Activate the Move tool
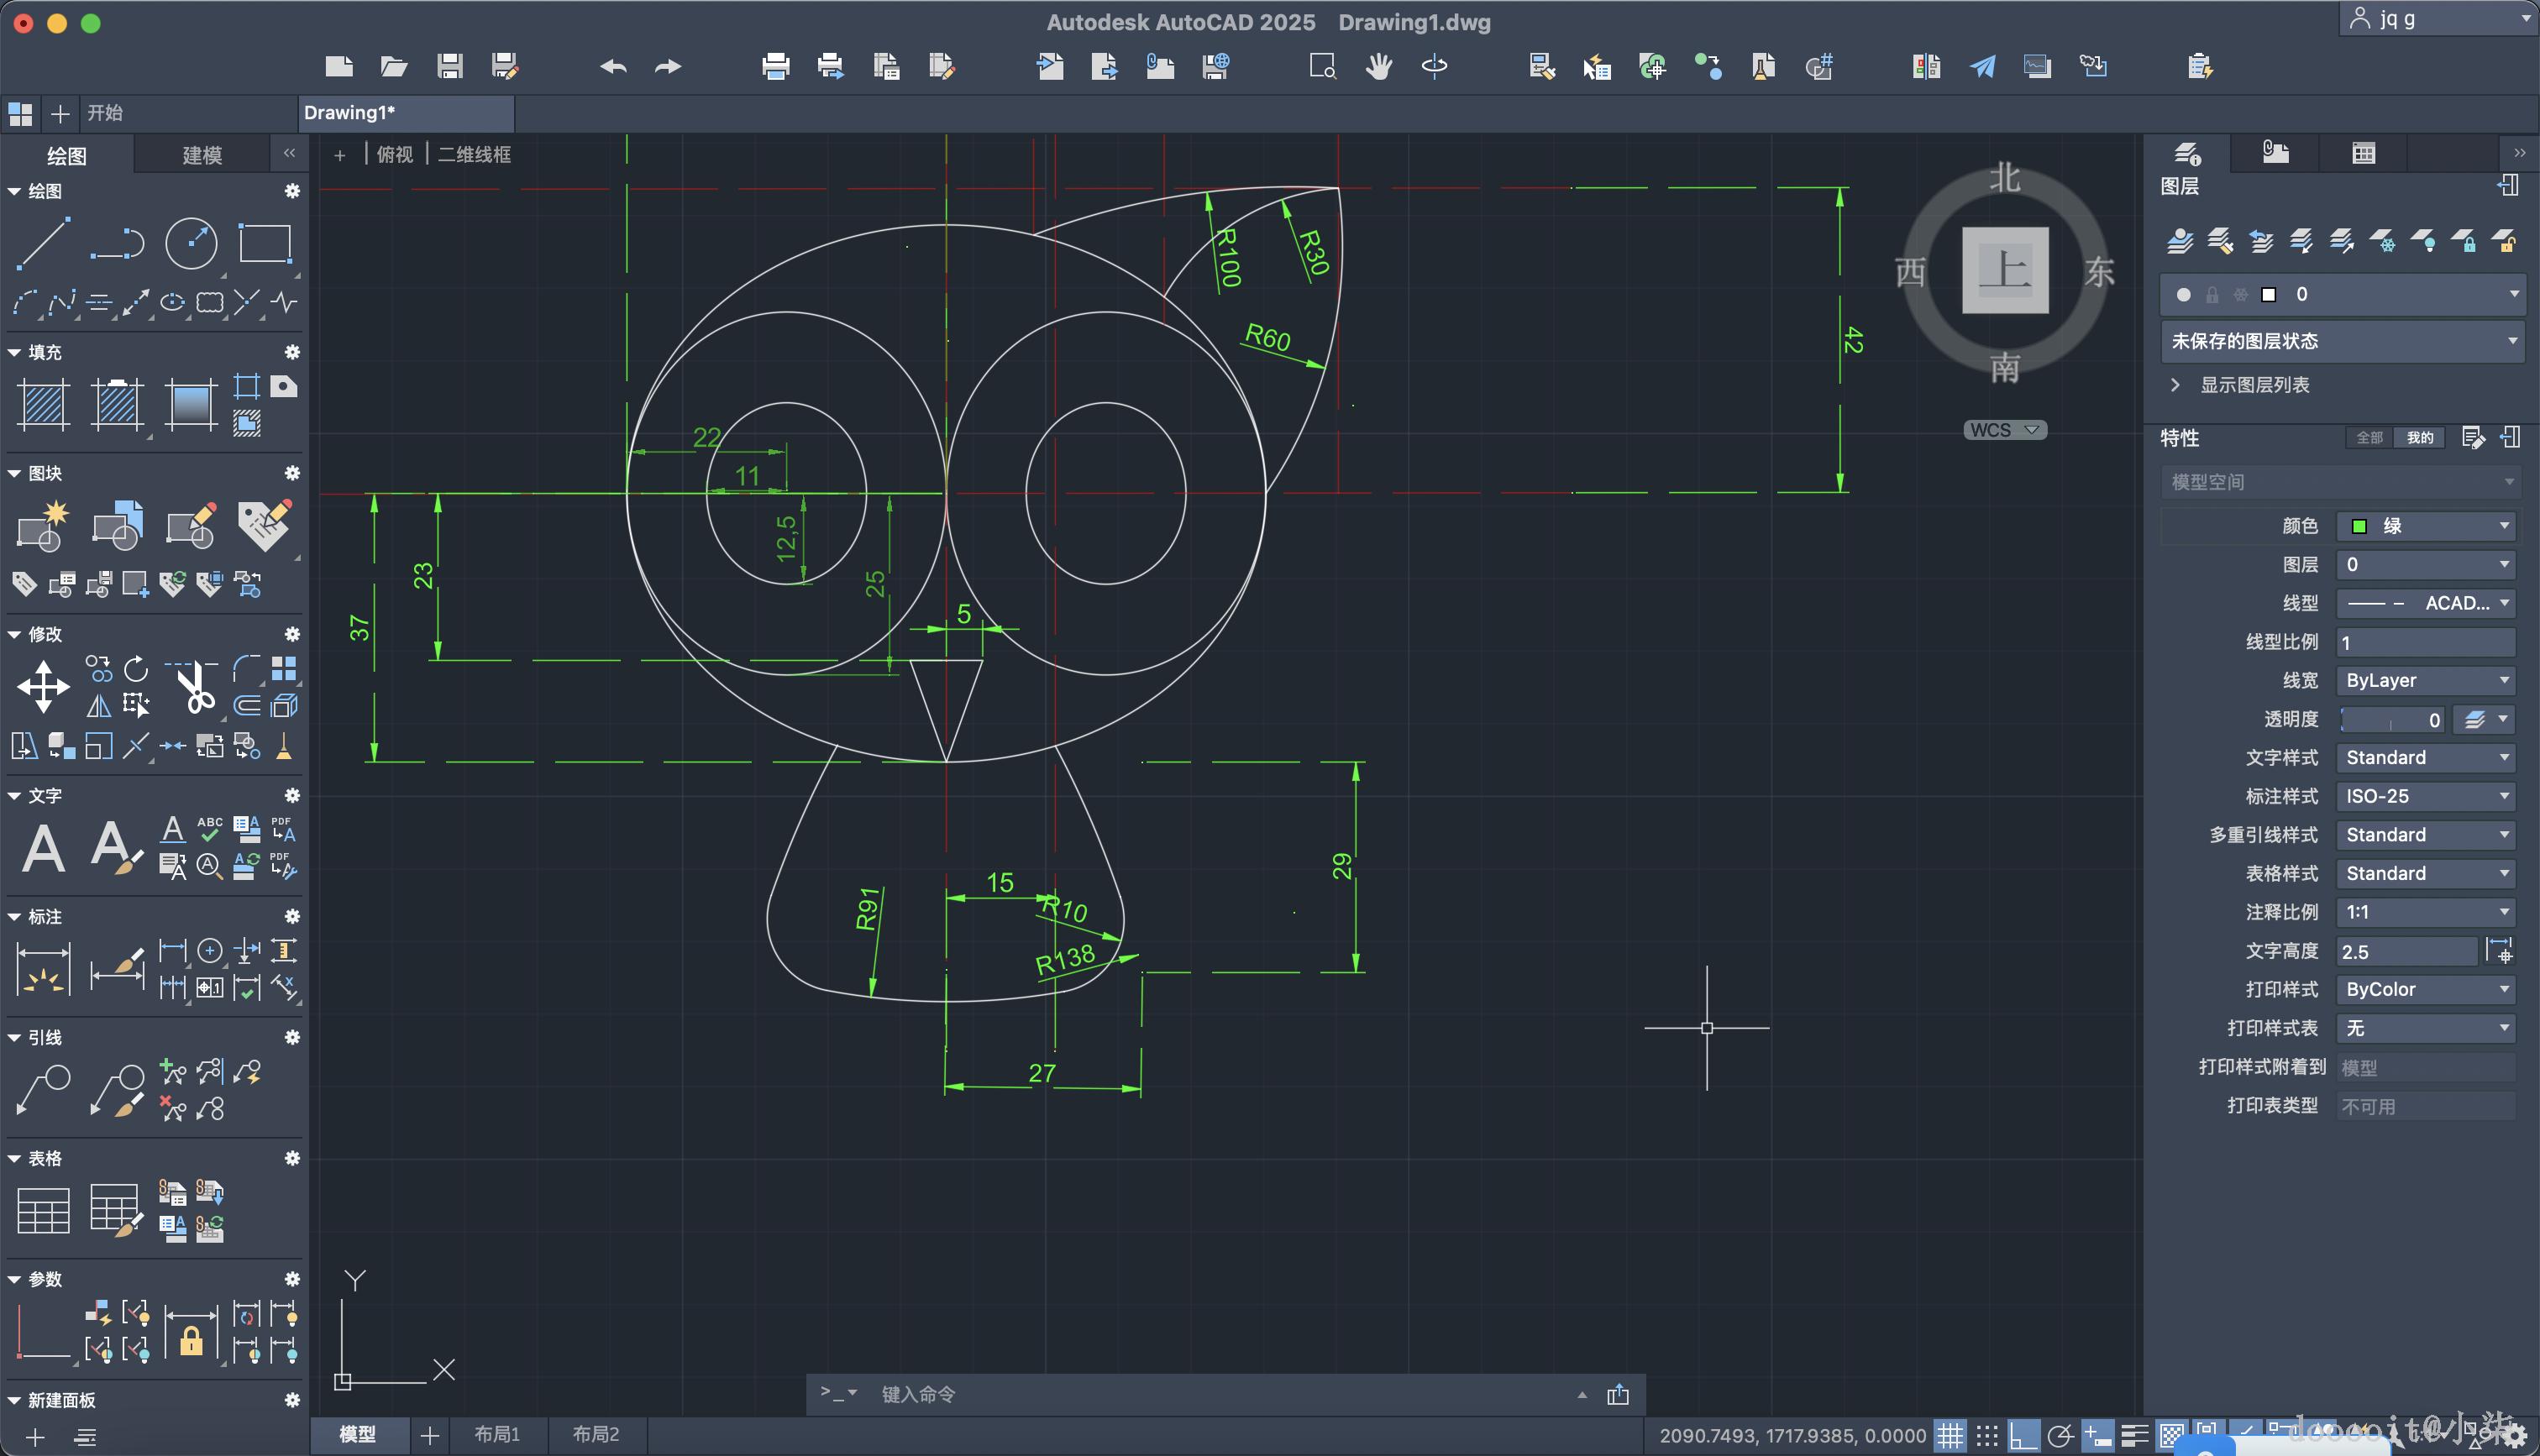 pos(43,687)
